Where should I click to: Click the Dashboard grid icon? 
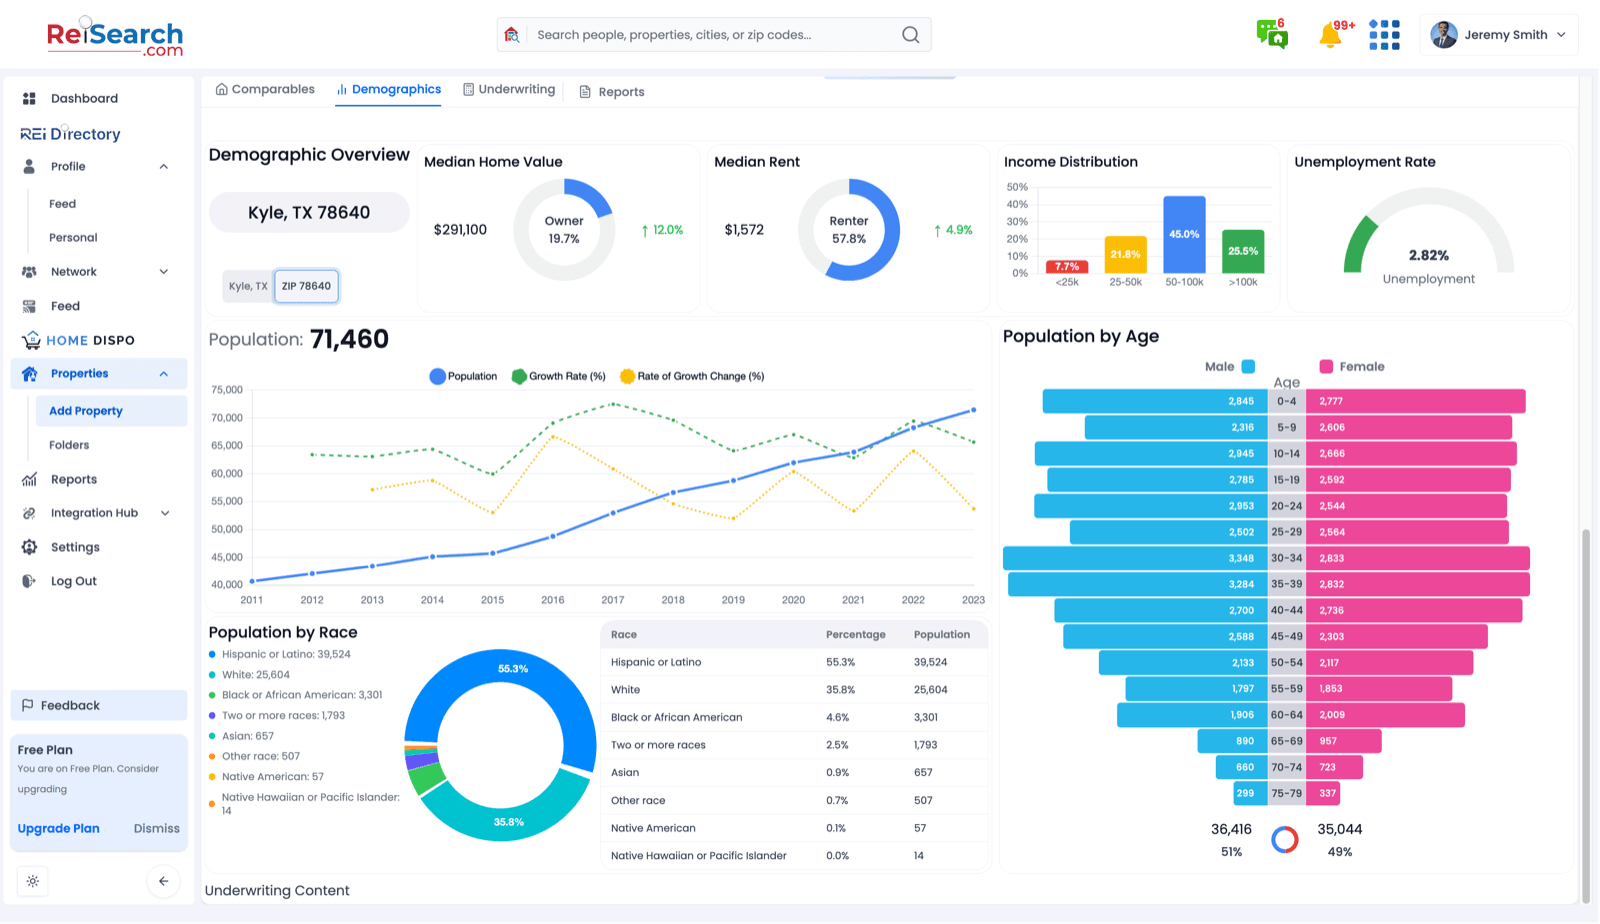pyautogui.click(x=29, y=98)
